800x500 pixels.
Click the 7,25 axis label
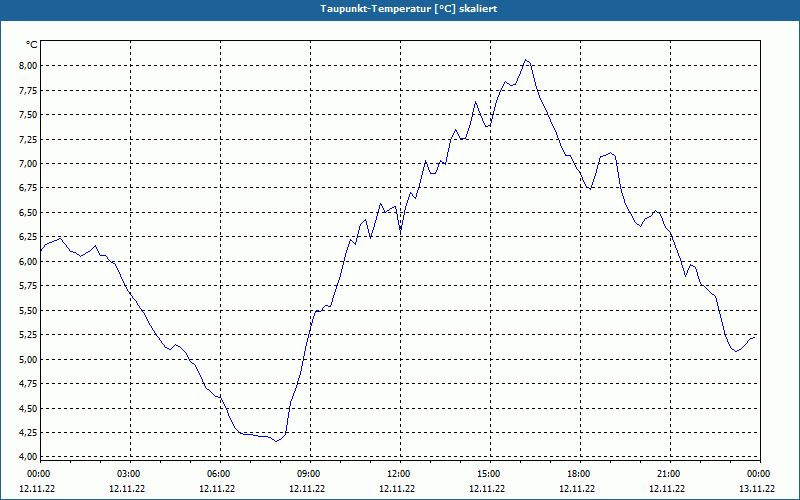[x=28, y=139]
